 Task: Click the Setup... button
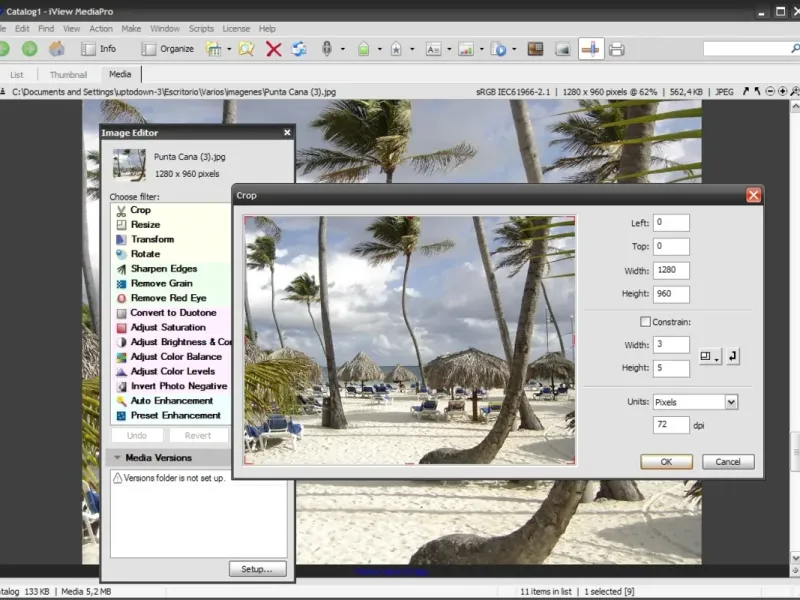click(257, 569)
